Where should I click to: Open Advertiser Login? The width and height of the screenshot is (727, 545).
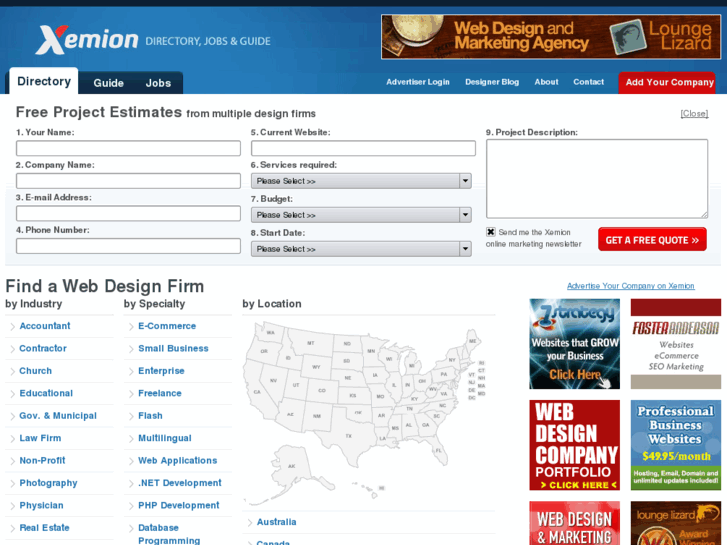tap(418, 82)
